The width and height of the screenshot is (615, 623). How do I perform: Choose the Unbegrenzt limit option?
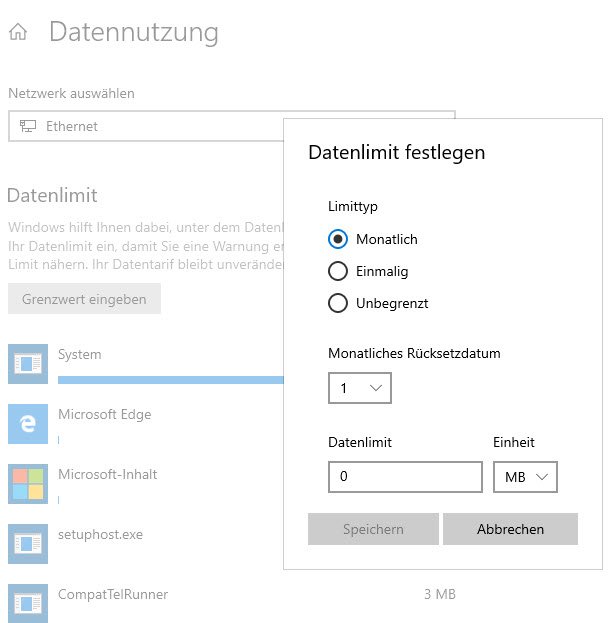pos(338,303)
